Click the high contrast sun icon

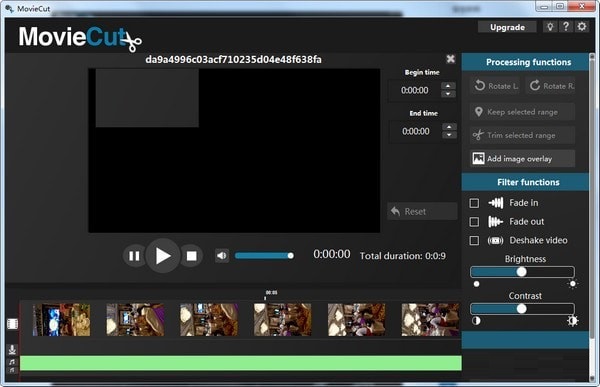(x=572, y=321)
